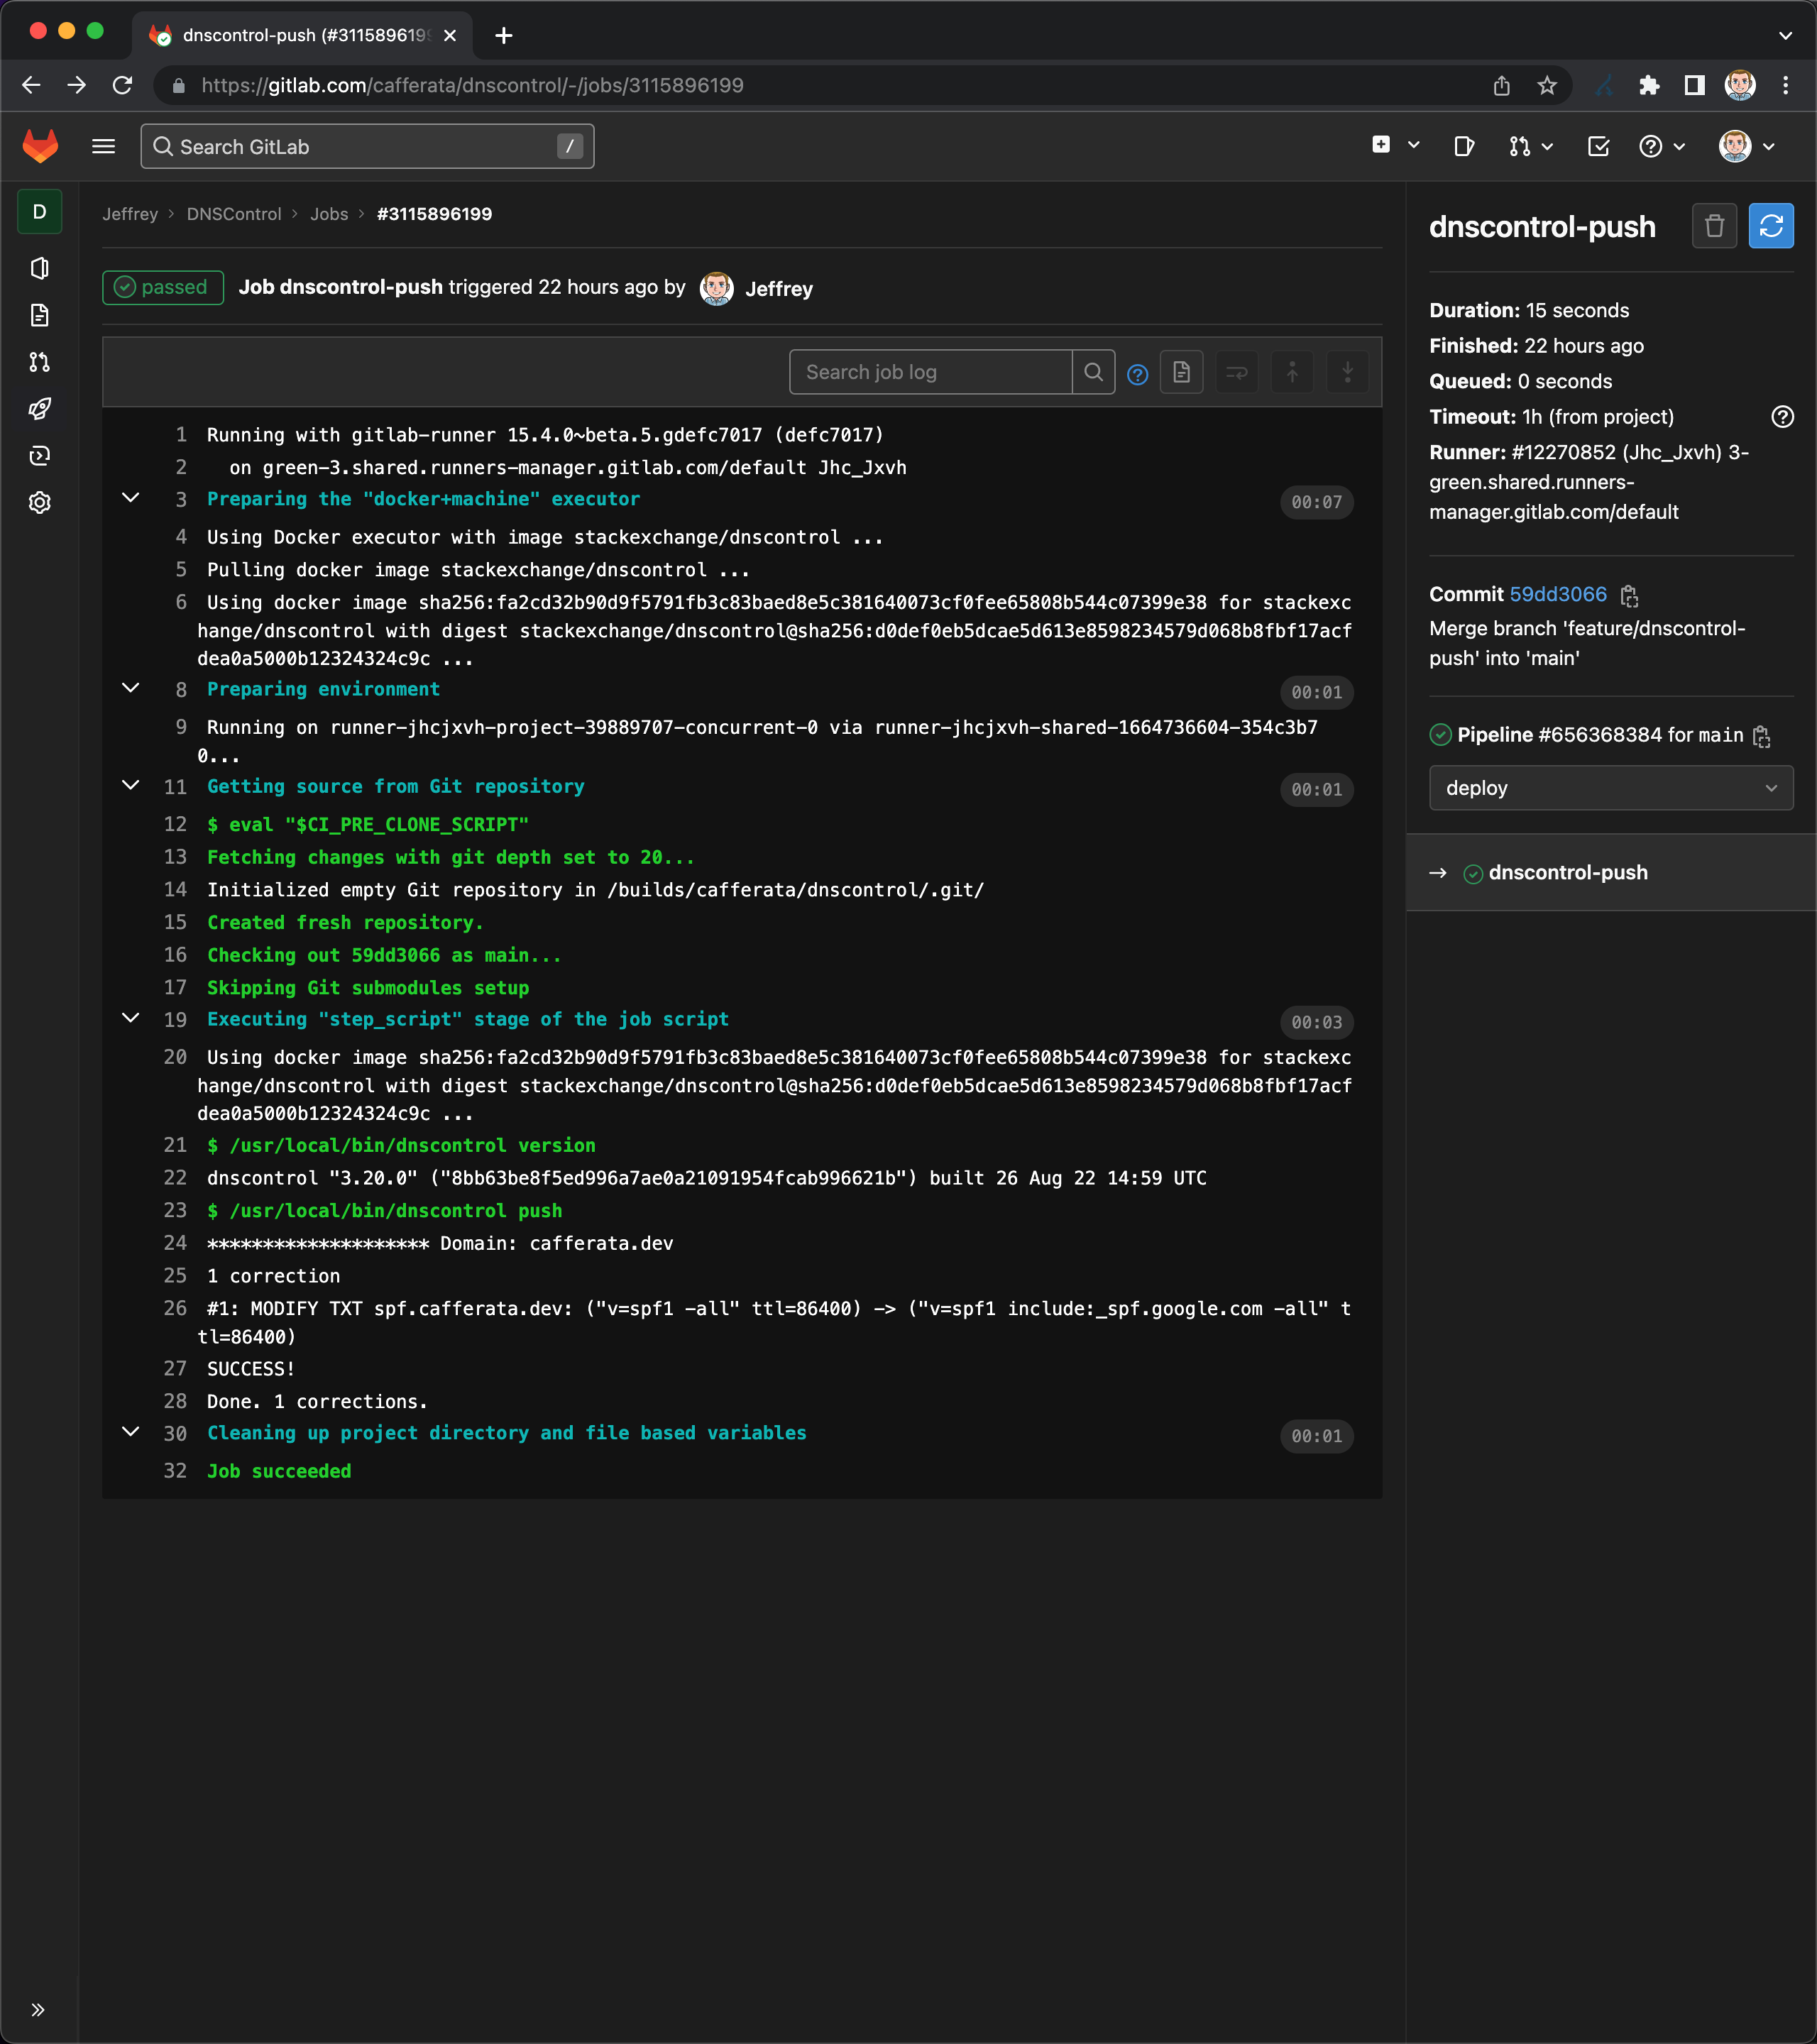Screen dimensions: 1817x2044
Task: Click the copy pipeline link icon
Action: pyautogui.click(x=1762, y=736)
